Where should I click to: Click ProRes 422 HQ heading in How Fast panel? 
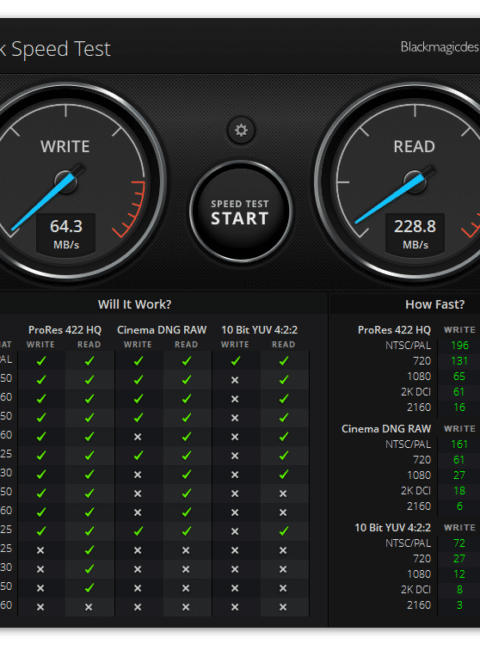point(394,330)
